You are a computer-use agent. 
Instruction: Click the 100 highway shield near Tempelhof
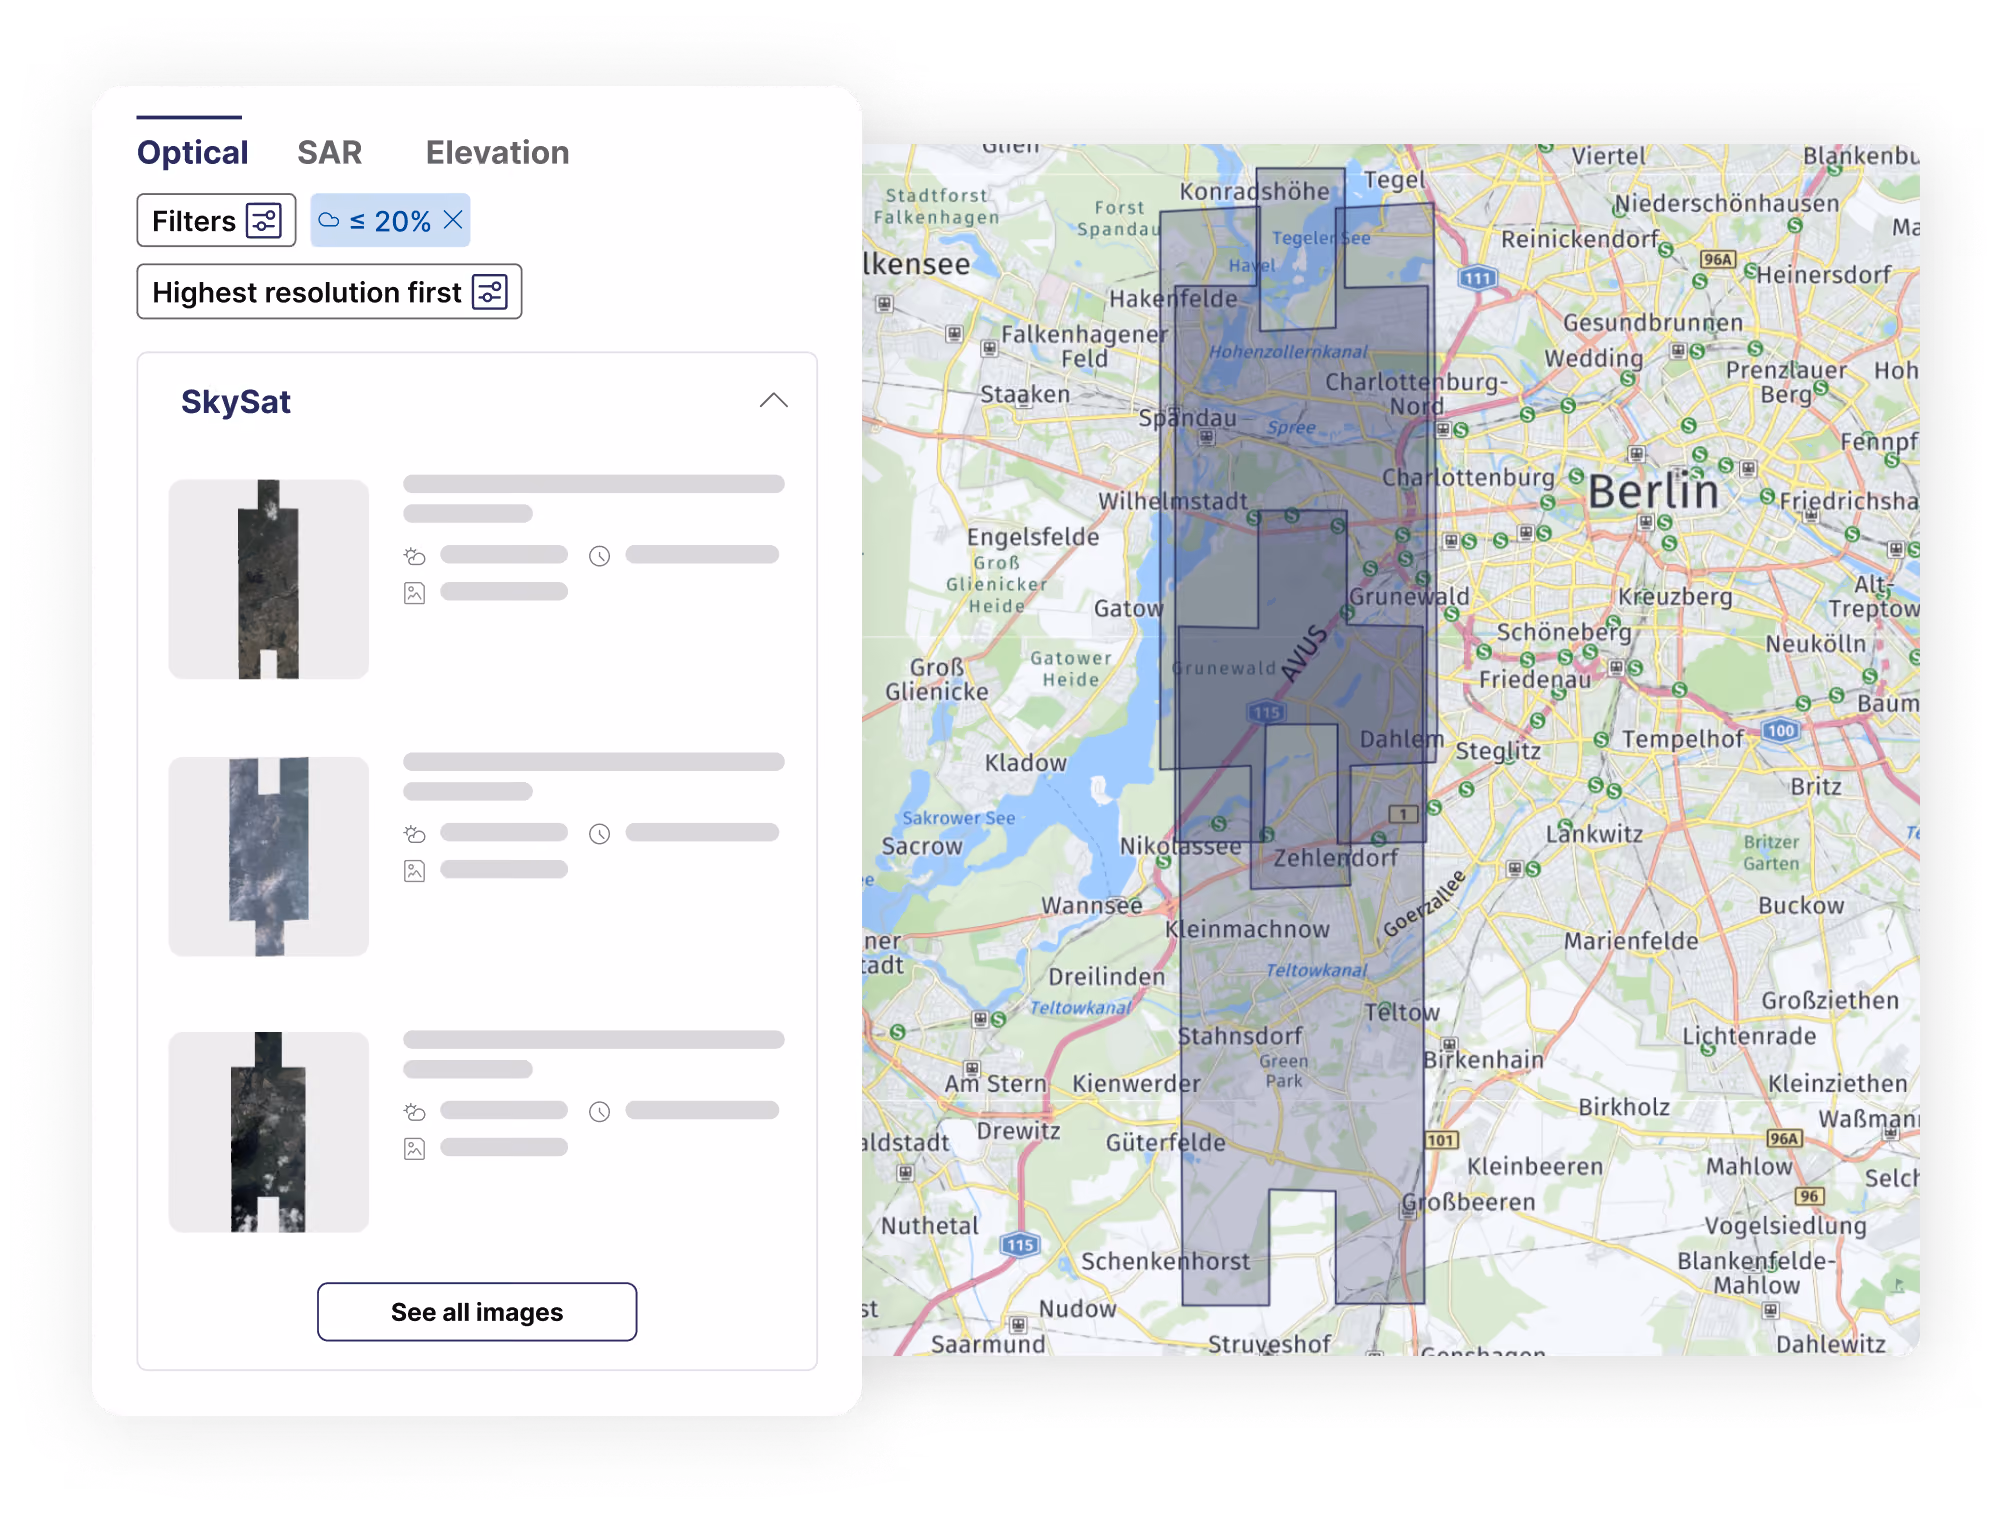(1780, 730)
